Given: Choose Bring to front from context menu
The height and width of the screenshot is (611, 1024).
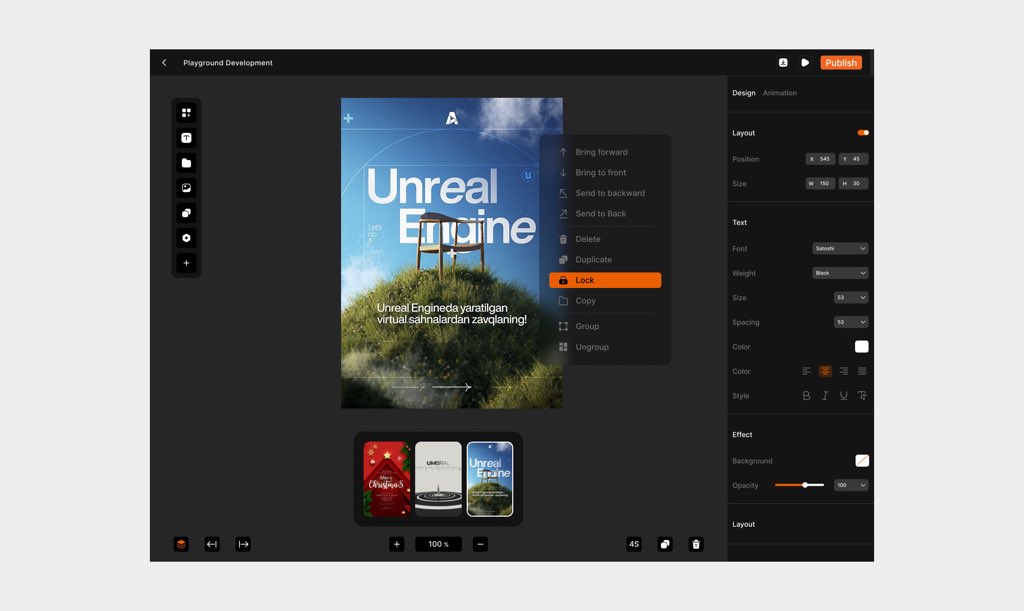Looking at the screenshot, I should (605, 172).
